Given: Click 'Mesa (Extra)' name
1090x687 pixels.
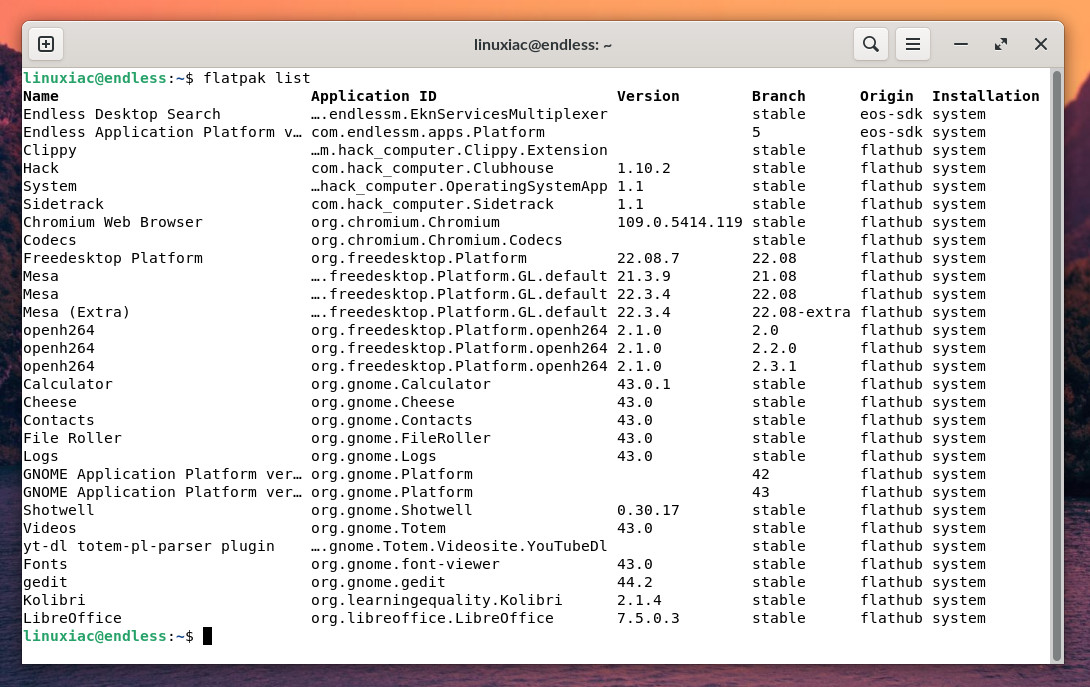Looking at the screenshot, I should (x=76, y=312).
